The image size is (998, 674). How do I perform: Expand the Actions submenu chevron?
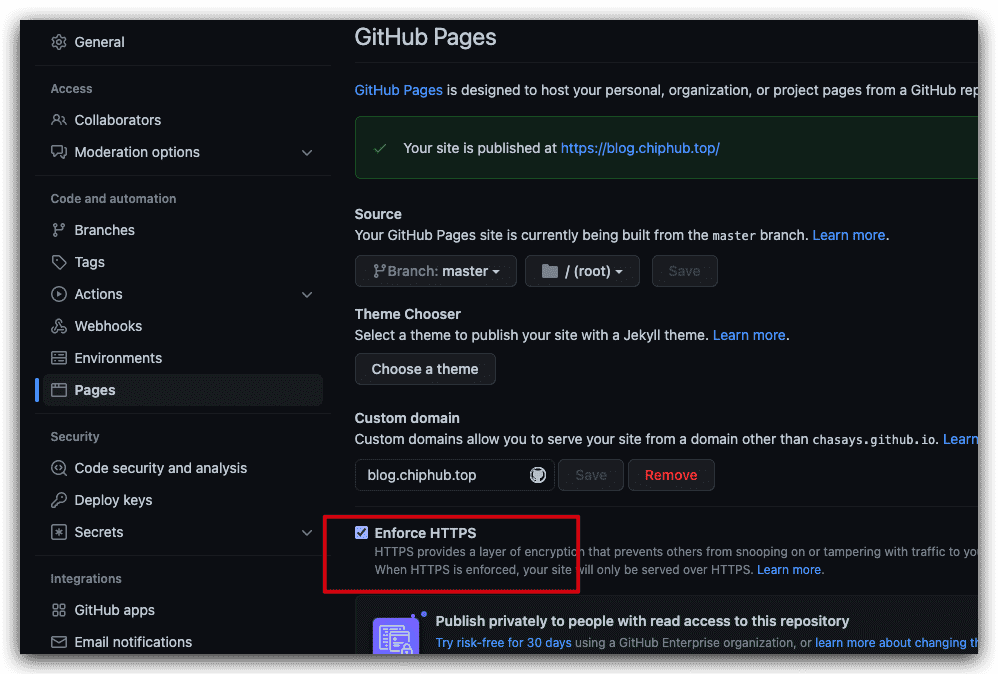pyautogui.click(x=307, y=295)
